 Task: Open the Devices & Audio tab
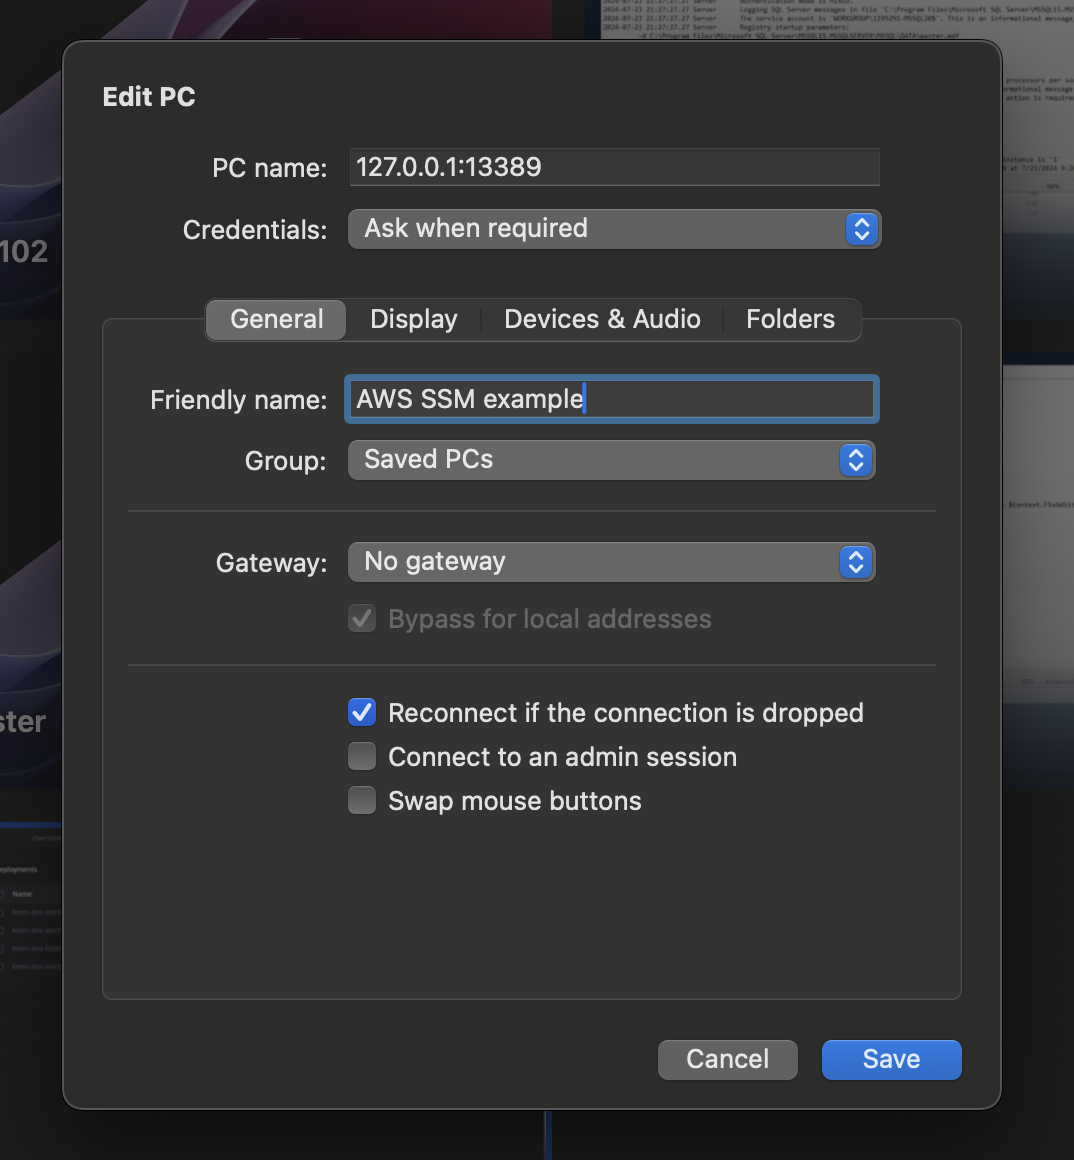click(602, 320)
